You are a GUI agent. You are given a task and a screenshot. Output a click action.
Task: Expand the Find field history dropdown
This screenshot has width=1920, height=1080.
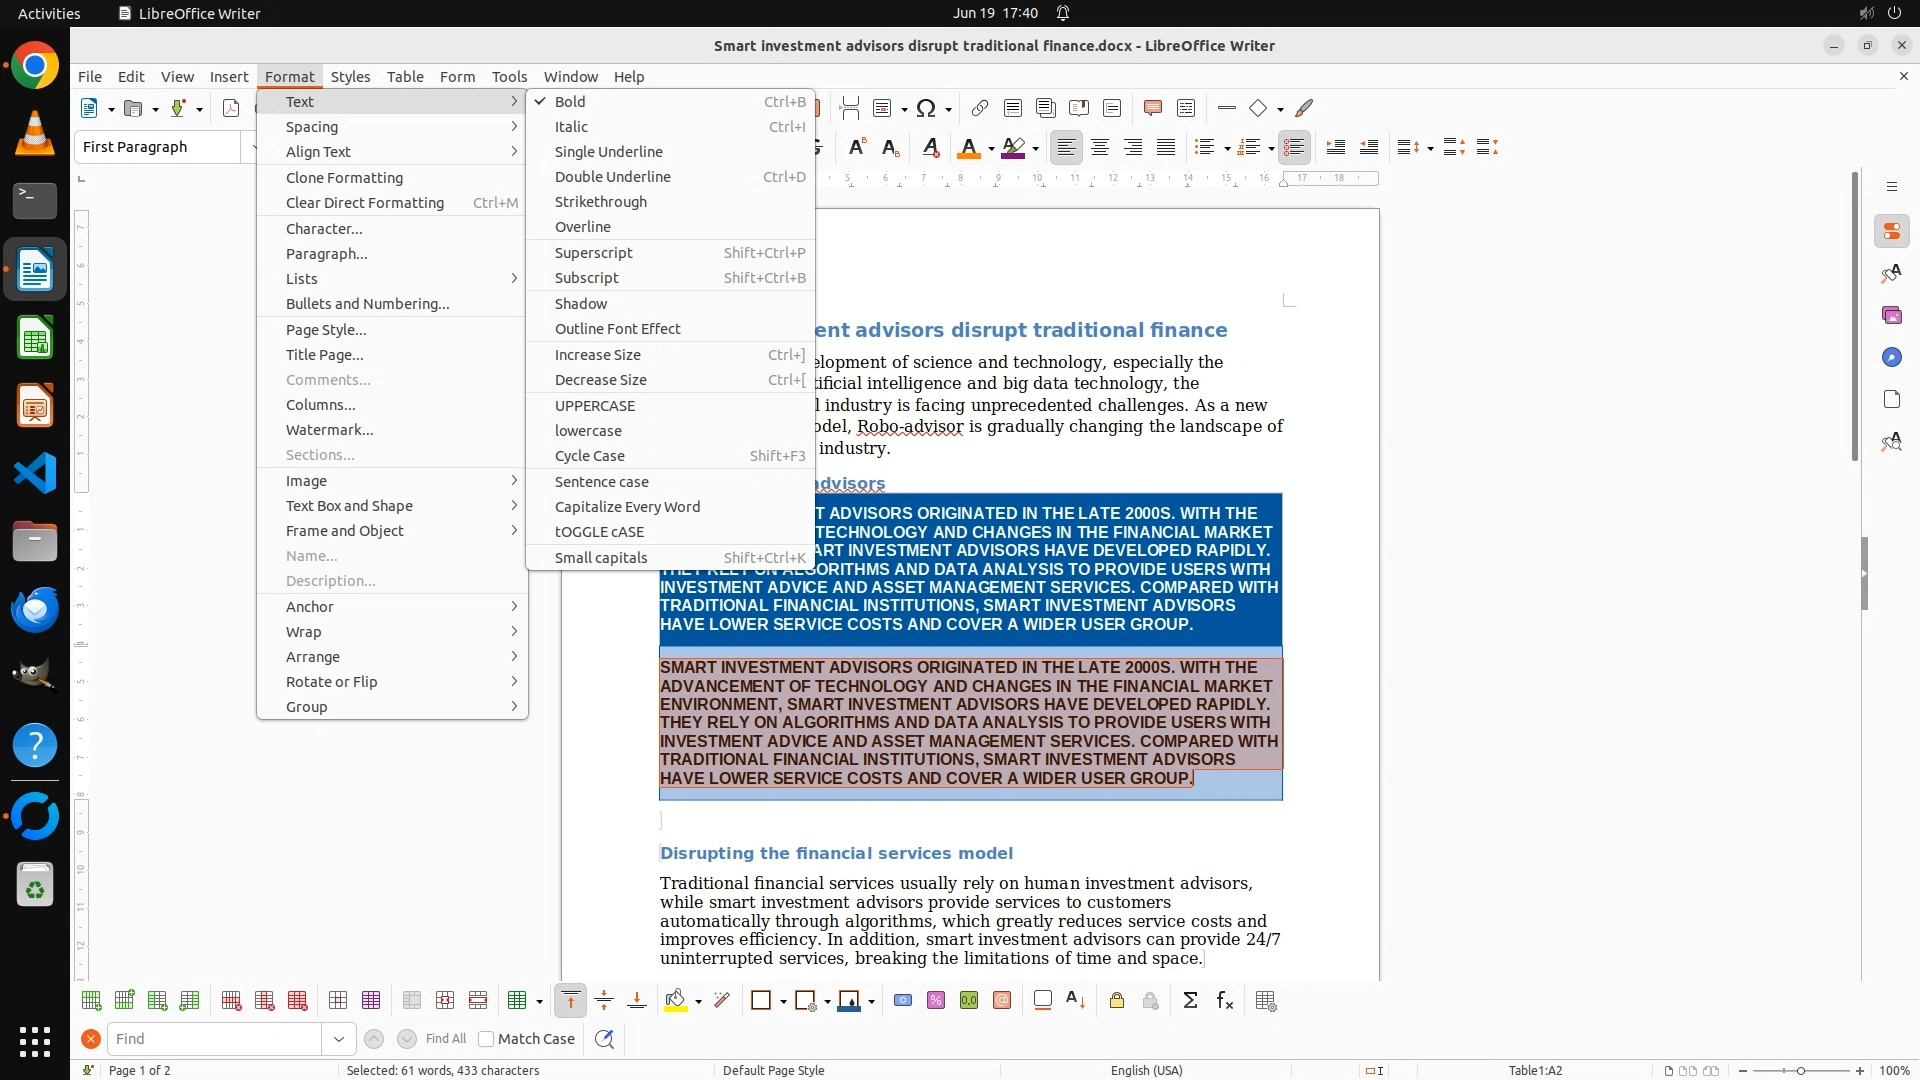click(x=339, y=1039)
